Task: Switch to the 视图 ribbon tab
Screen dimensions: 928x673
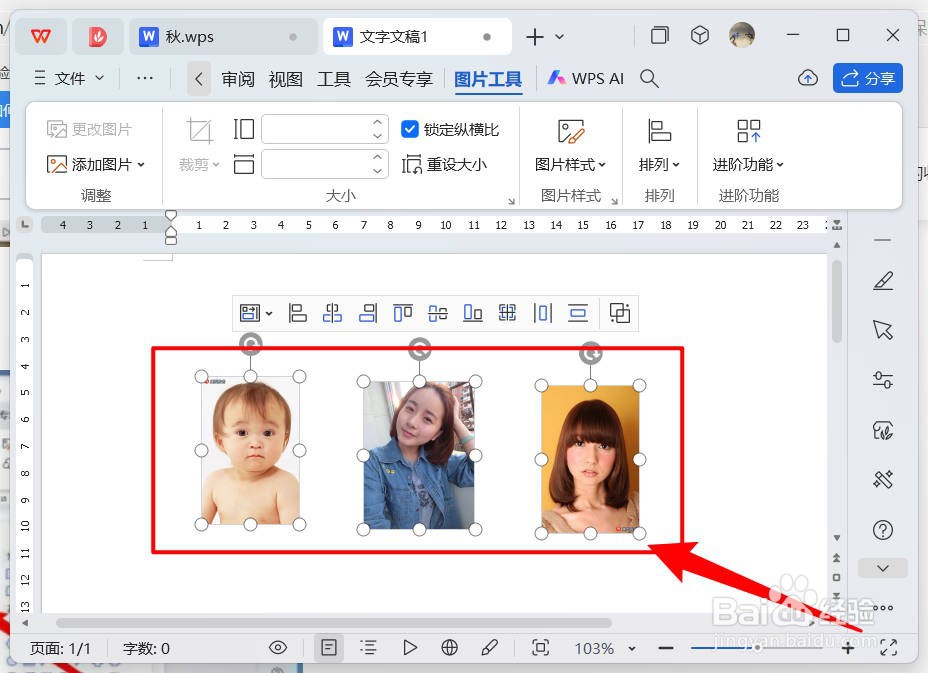Action: (x=285, y=79)
